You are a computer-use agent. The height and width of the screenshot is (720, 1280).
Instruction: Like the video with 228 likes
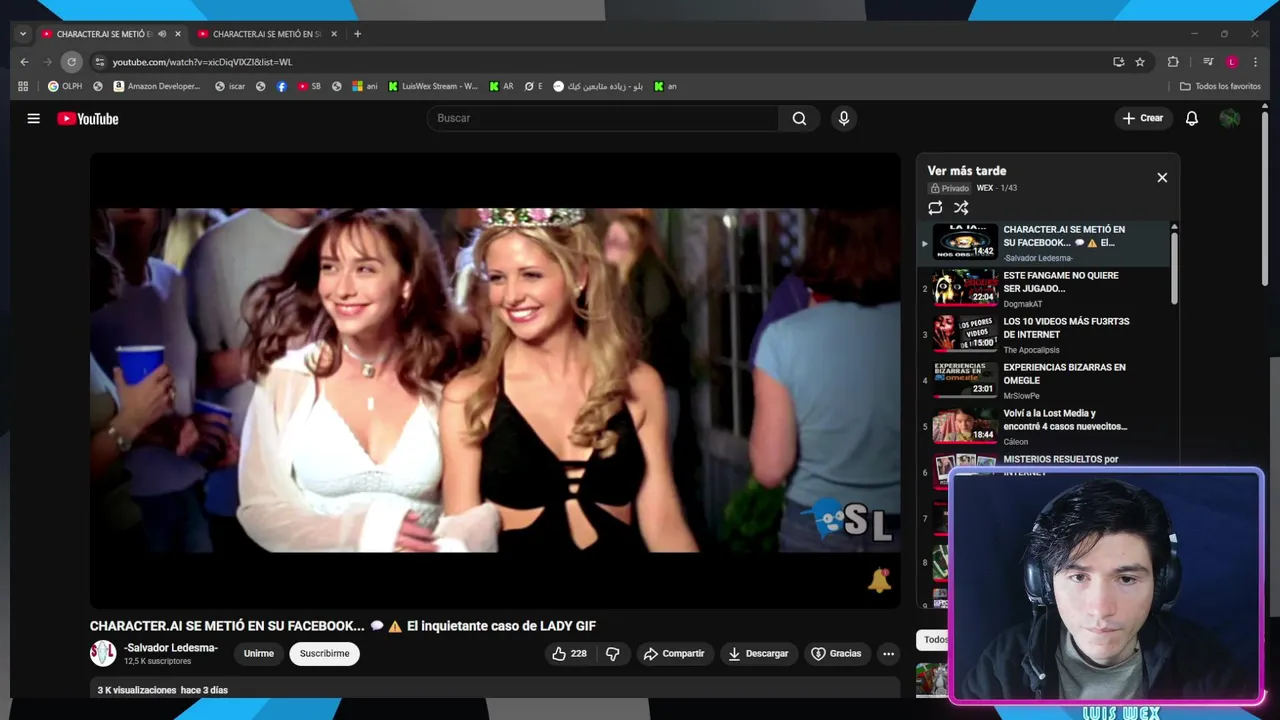569,653
